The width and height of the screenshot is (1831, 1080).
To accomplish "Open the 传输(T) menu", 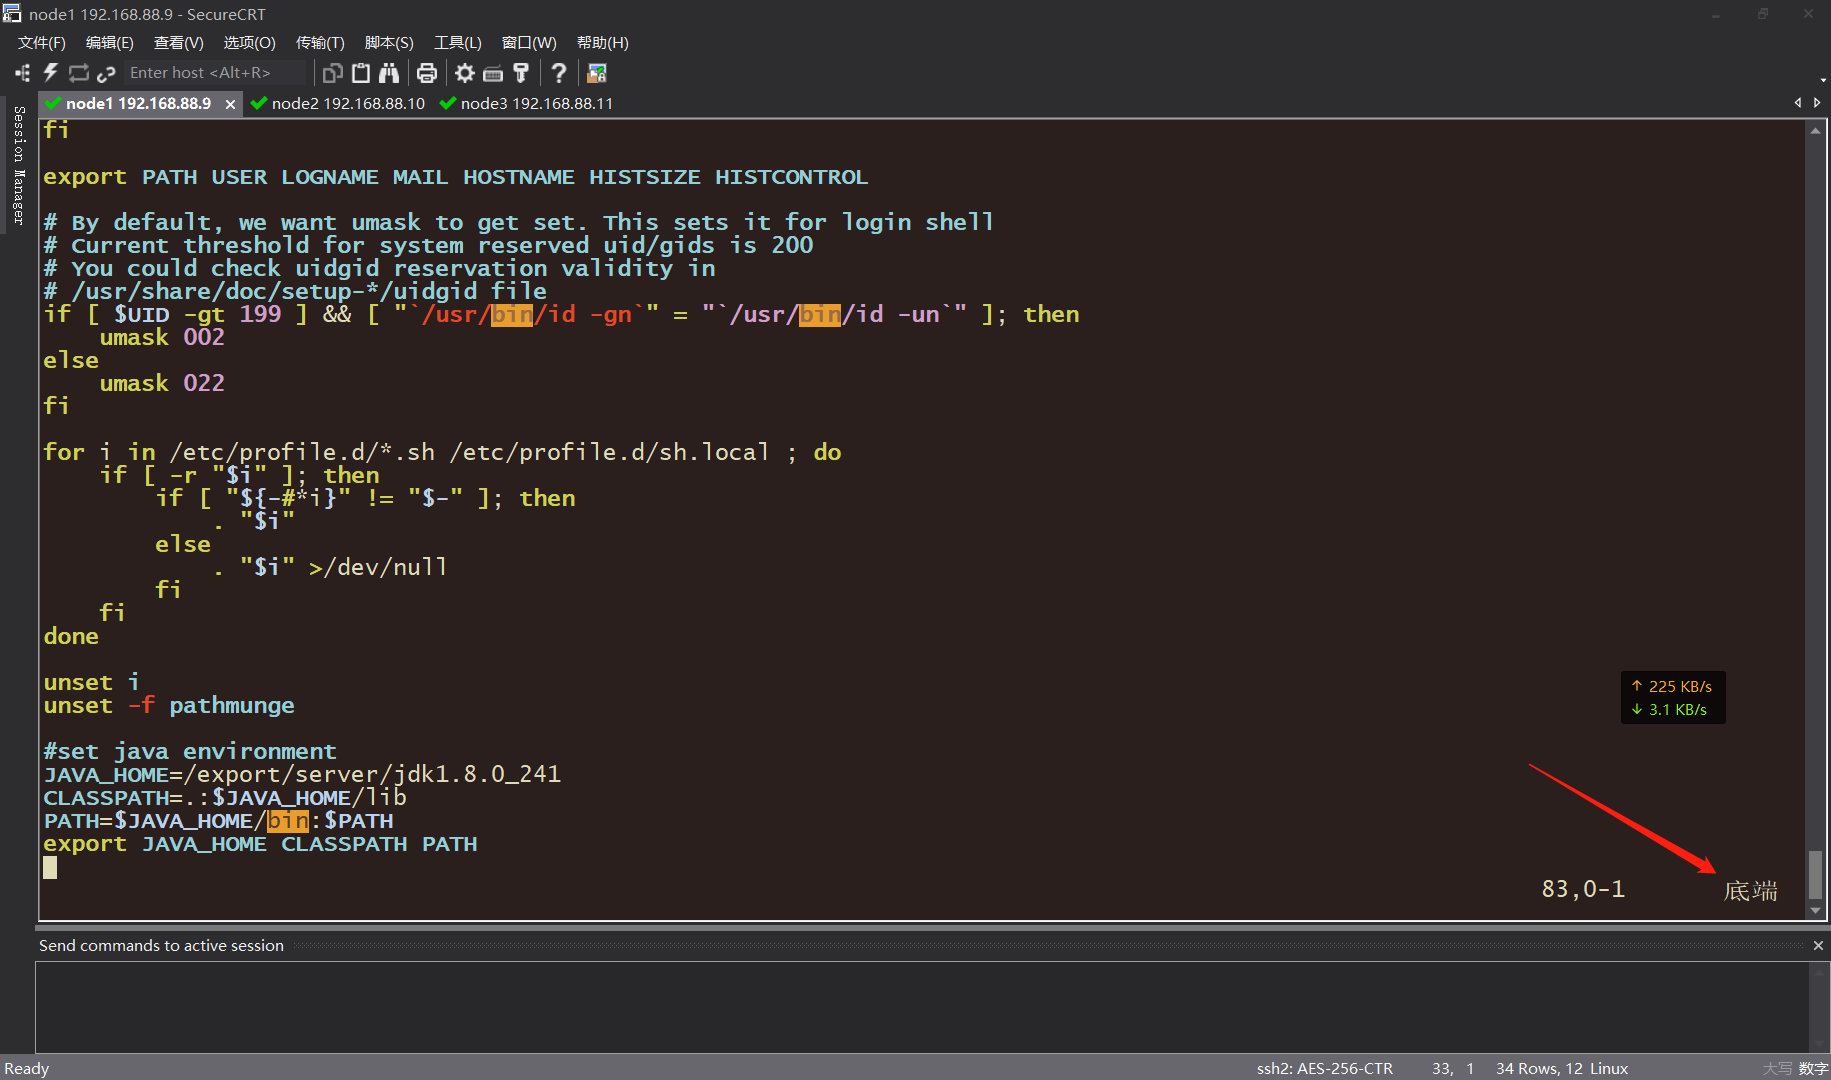I will (x=320, y=43).
